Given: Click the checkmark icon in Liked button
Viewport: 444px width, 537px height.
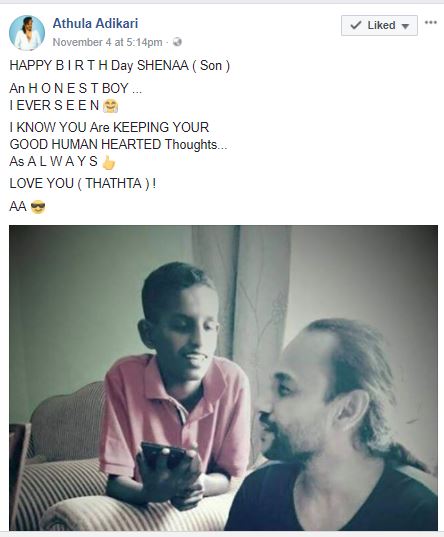Looking at the screenshot, I should tap(356, 25).
